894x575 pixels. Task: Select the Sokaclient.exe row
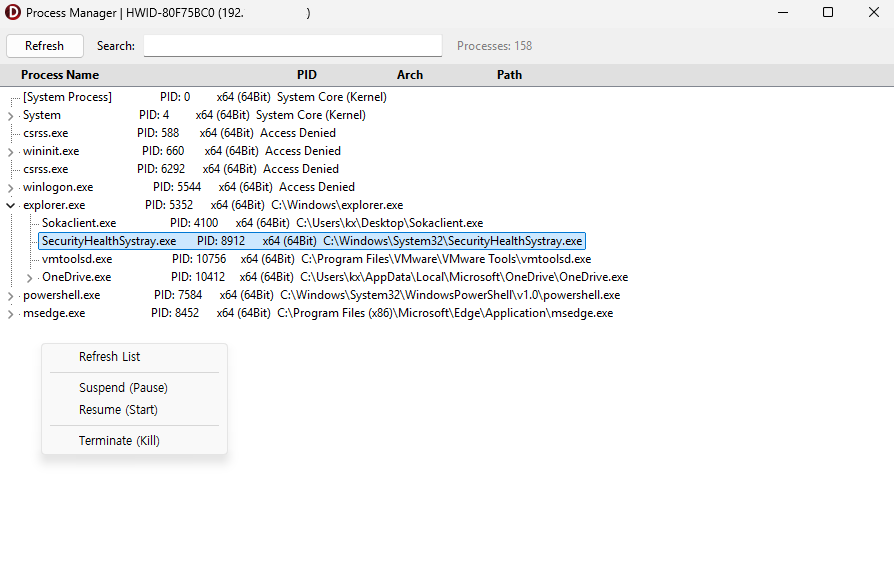coord(262,223)
